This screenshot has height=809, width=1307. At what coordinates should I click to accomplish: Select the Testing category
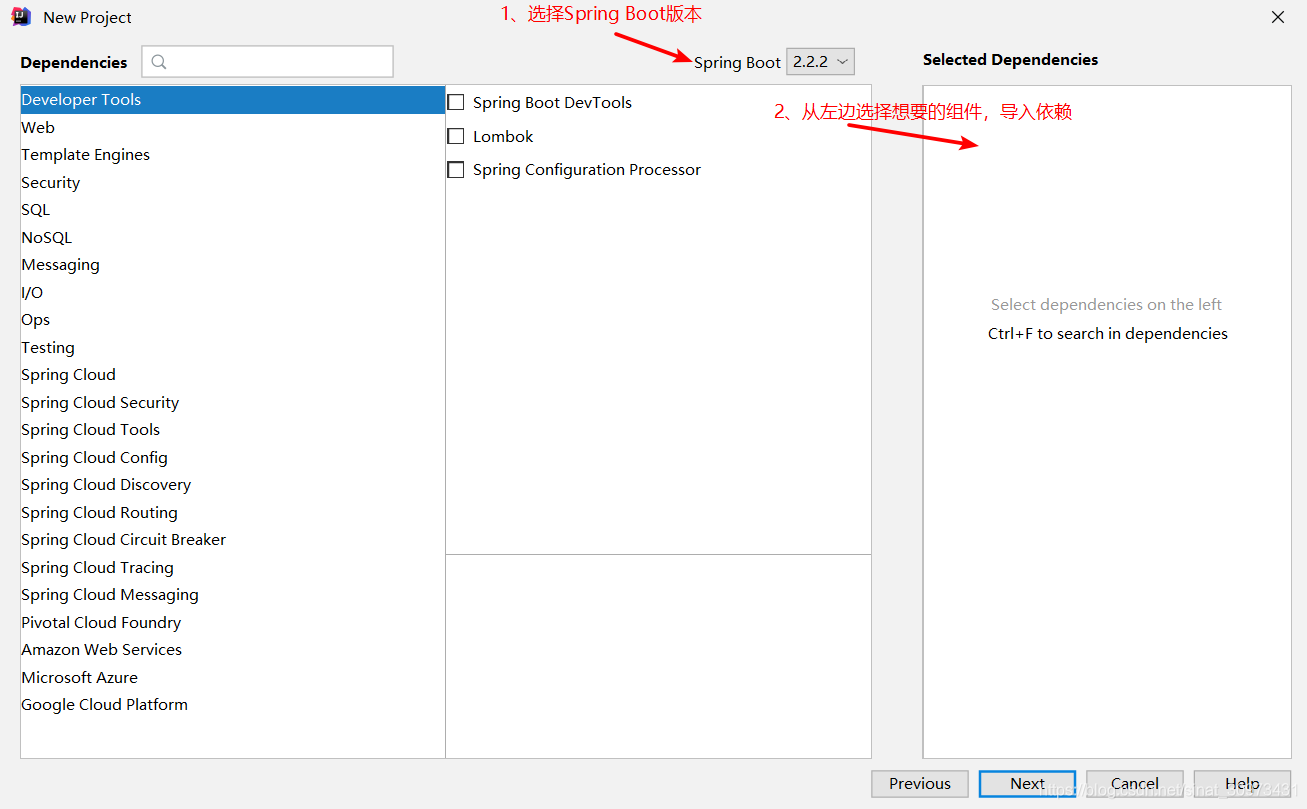click(x=233, y=347)
